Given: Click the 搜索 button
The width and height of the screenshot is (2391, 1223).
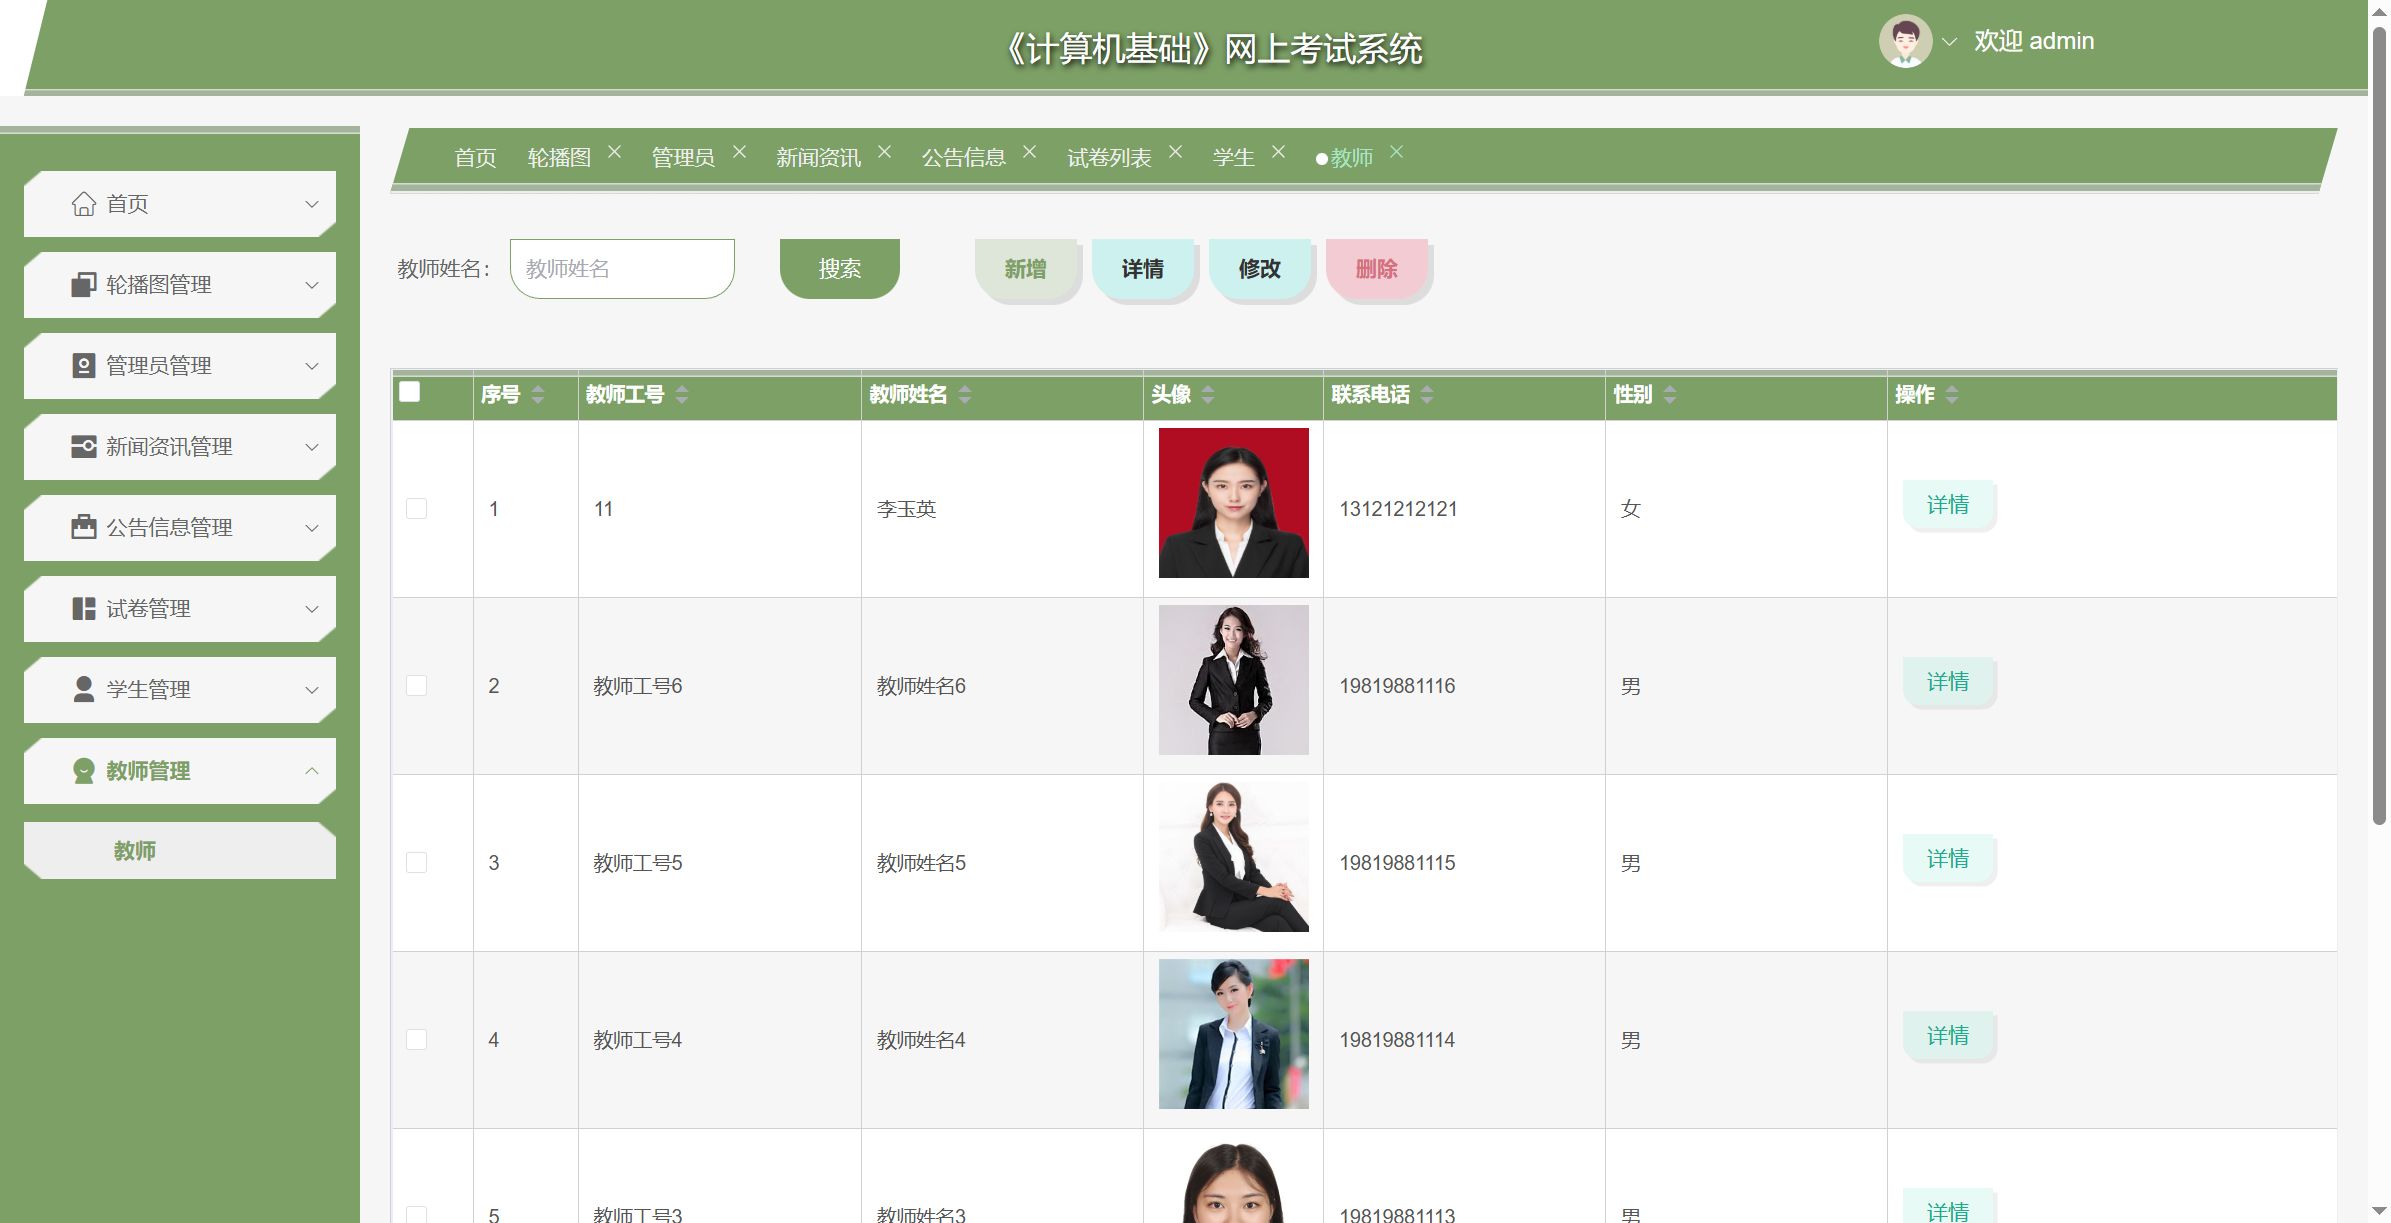Looking at the screenshot, I should click(x=840, y=268).
